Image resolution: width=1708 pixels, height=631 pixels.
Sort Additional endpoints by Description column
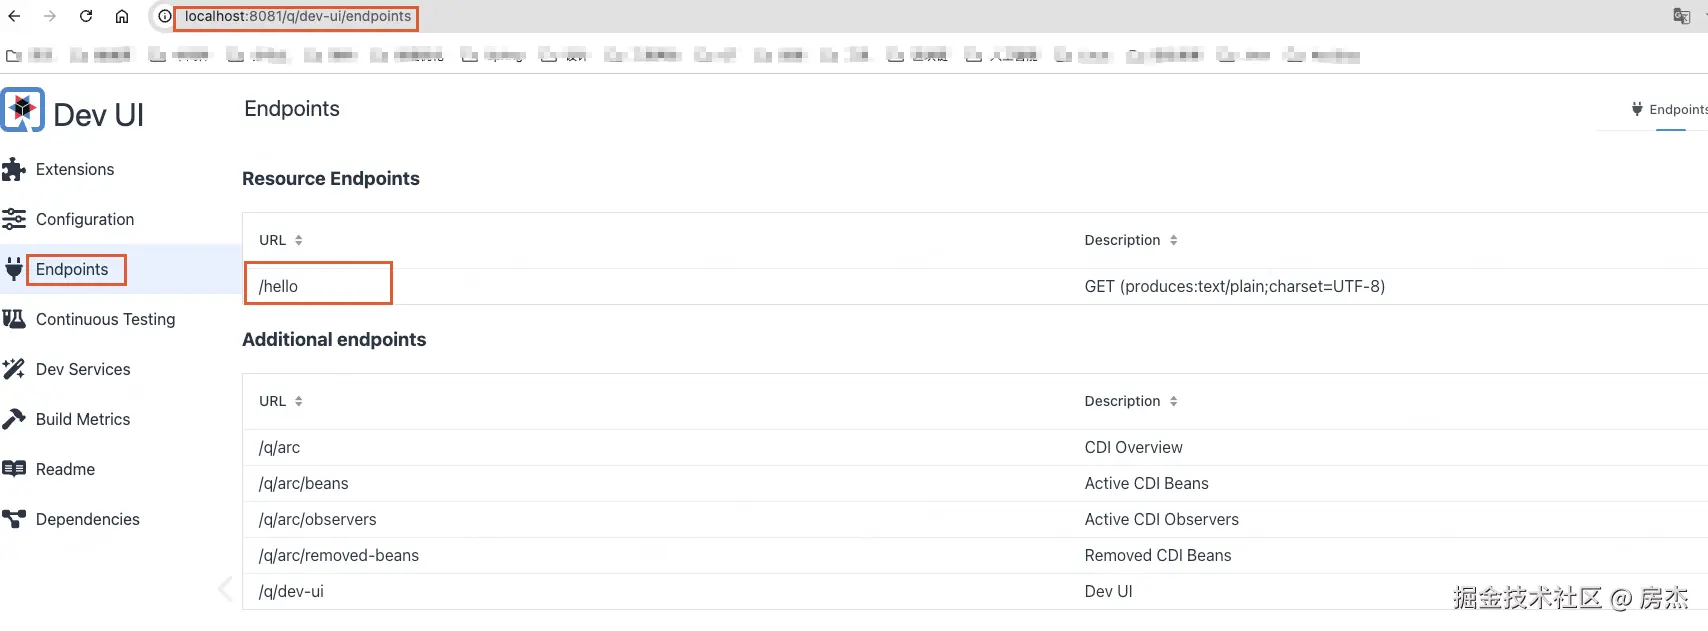(x=1173, y=401)
